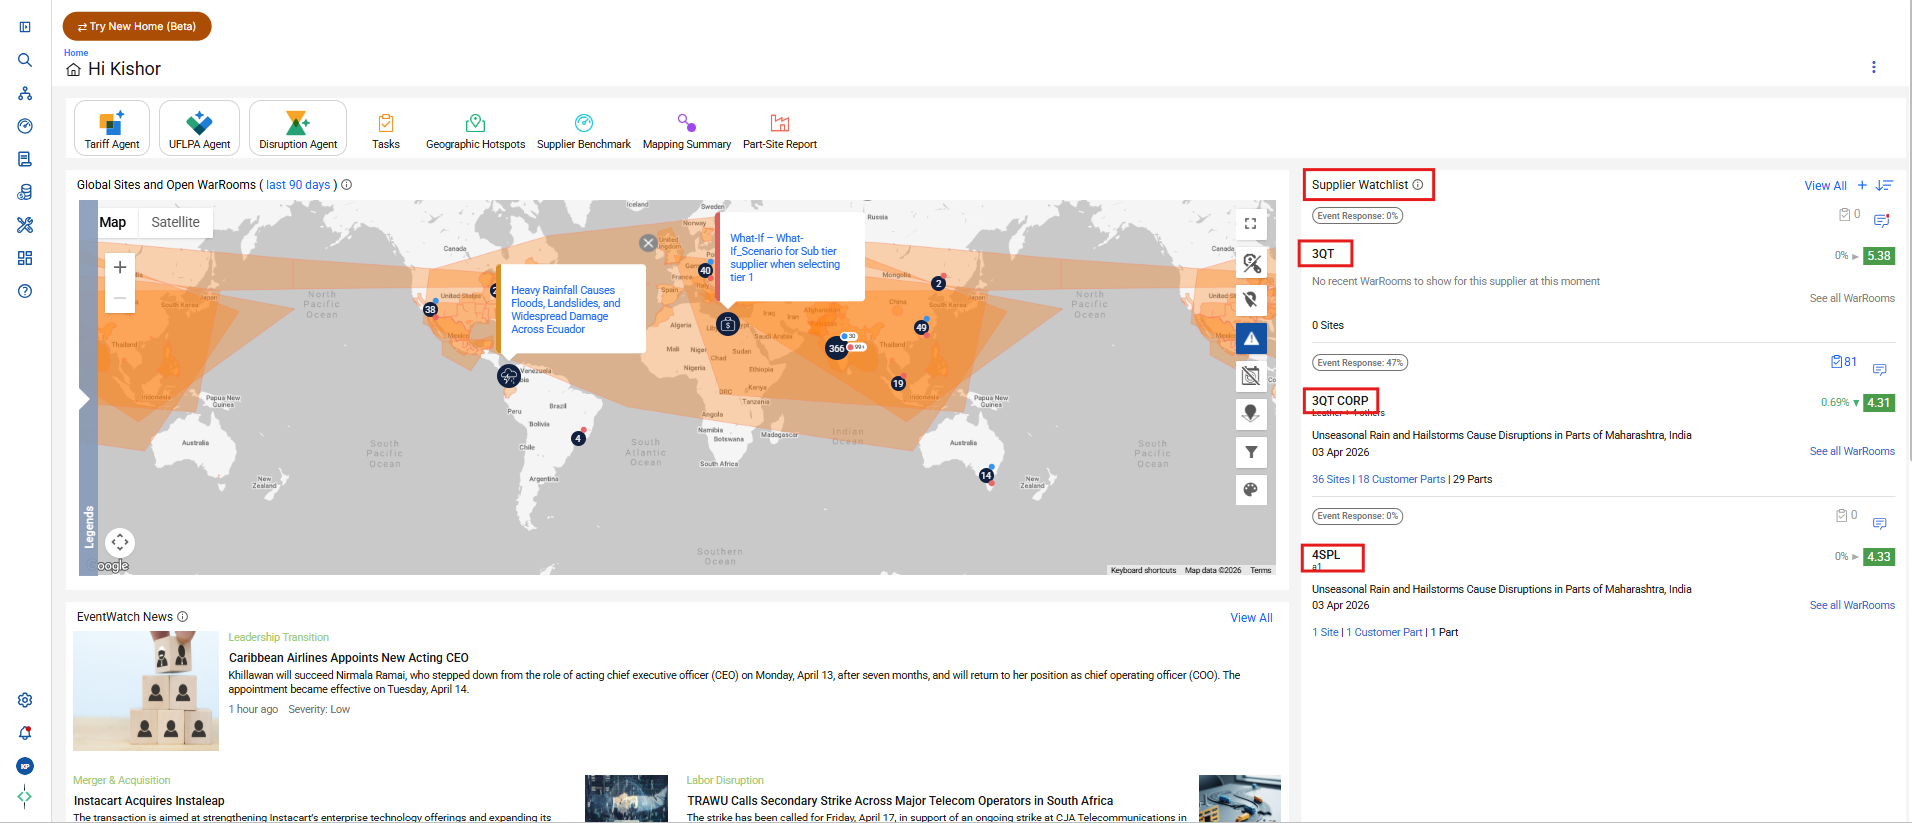This screenshot has height=823, width=1912.
Task: Open the map pan camera control
Action: click(120, 542)
